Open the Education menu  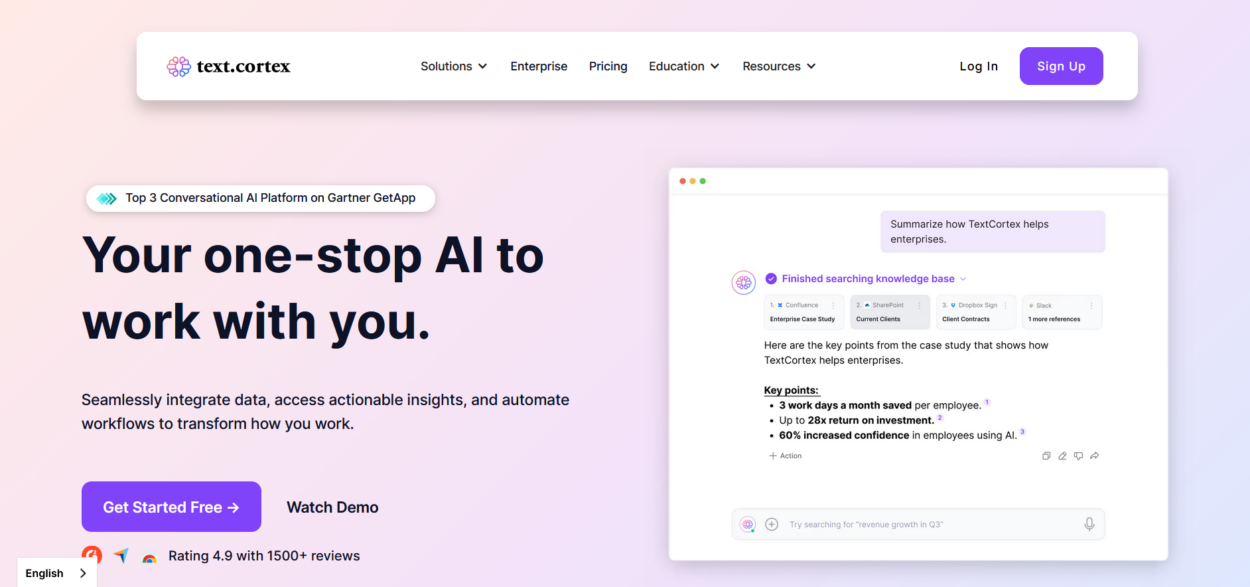coord(683,66)
